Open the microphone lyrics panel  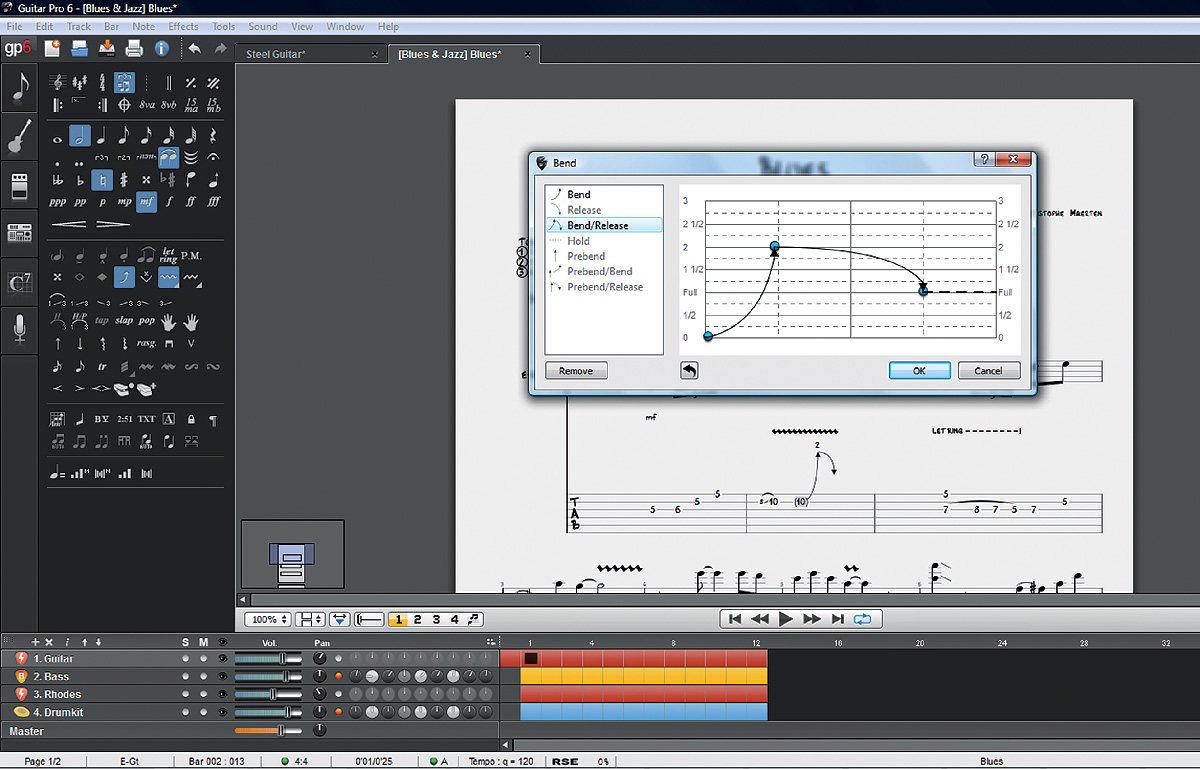click(x=19, y=329)
